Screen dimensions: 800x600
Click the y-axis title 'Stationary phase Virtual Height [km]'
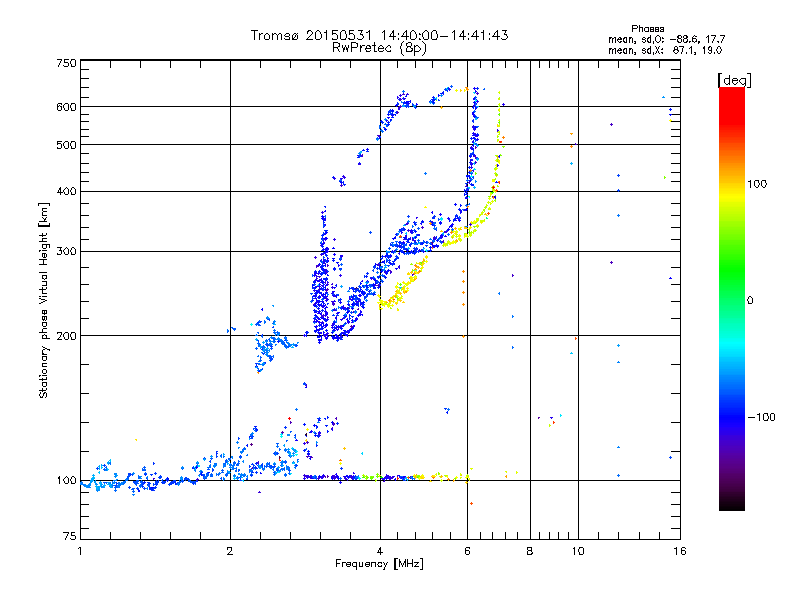44,301
